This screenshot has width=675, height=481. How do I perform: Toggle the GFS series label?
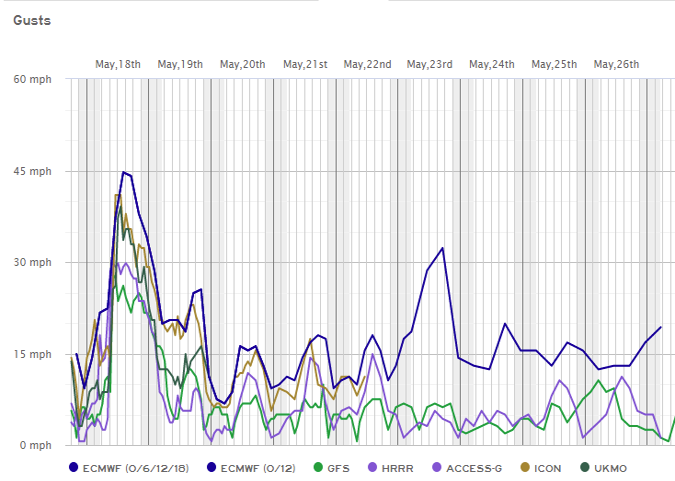pos(339,468)
